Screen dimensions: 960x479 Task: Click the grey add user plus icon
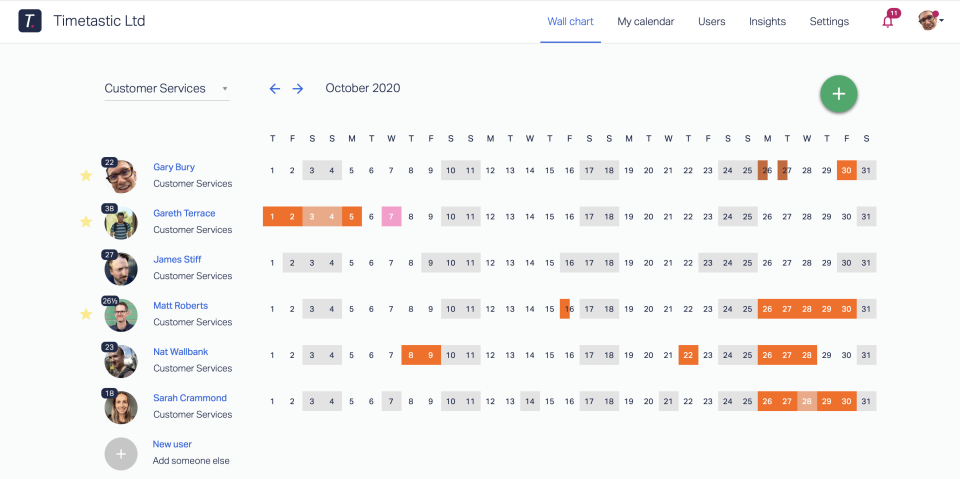coord(121,453)
